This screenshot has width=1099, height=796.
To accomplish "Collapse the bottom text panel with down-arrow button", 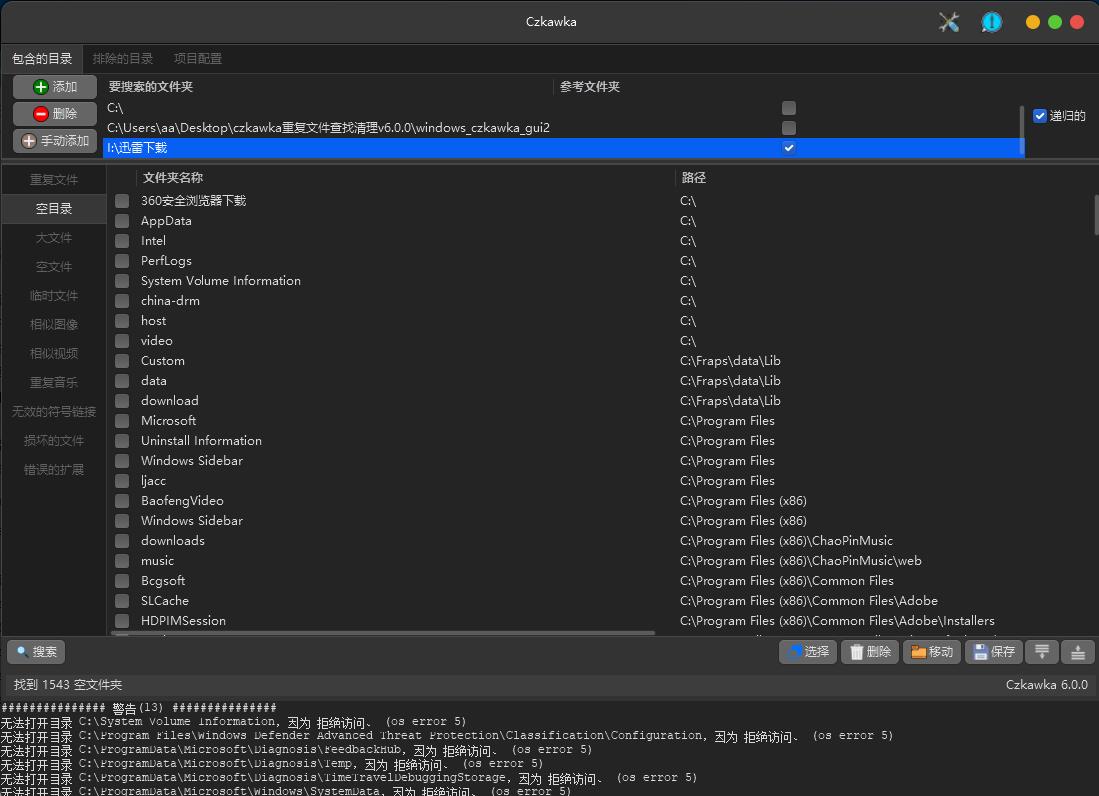I will [1042, 652].
